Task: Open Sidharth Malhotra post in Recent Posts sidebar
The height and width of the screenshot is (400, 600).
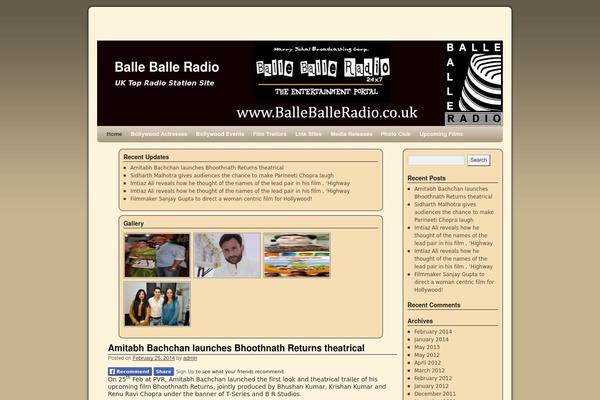Action: tap(454, 212)
